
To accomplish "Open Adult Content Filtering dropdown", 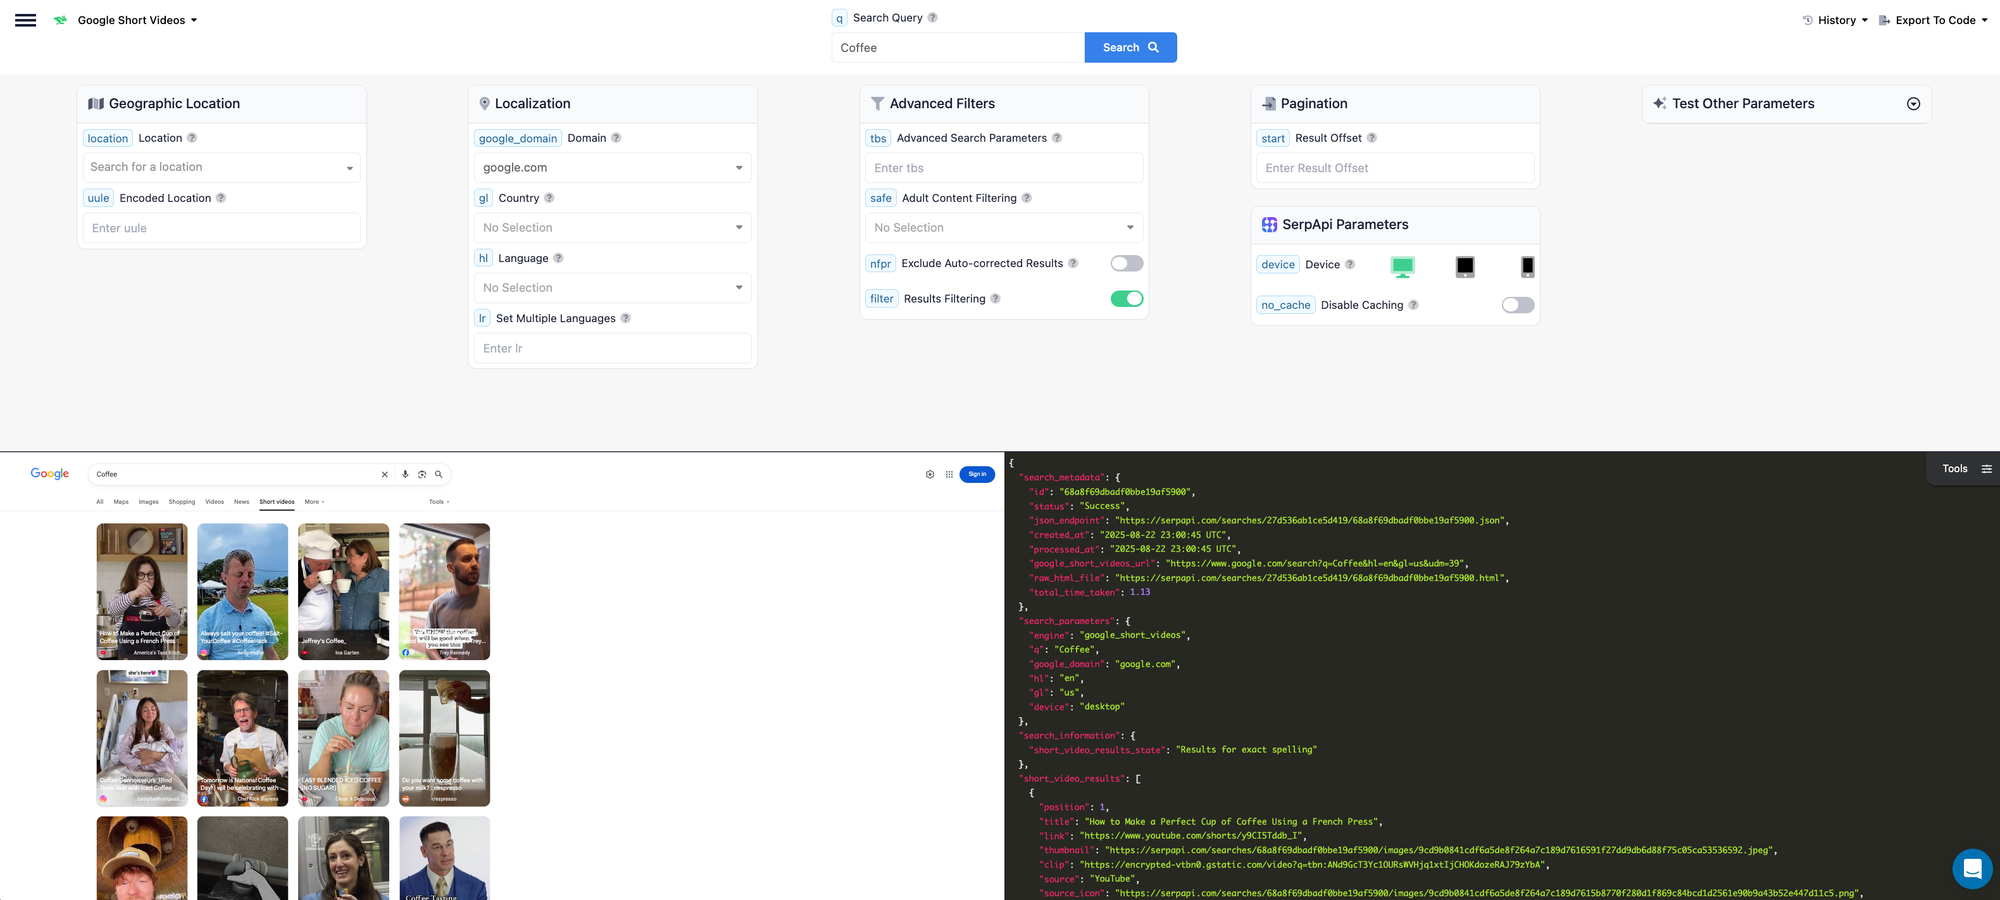I will 1004,227.
